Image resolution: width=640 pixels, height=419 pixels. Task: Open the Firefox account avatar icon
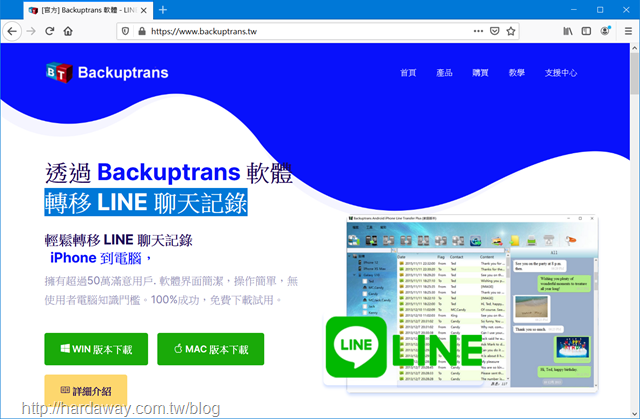tap(605, 31)
